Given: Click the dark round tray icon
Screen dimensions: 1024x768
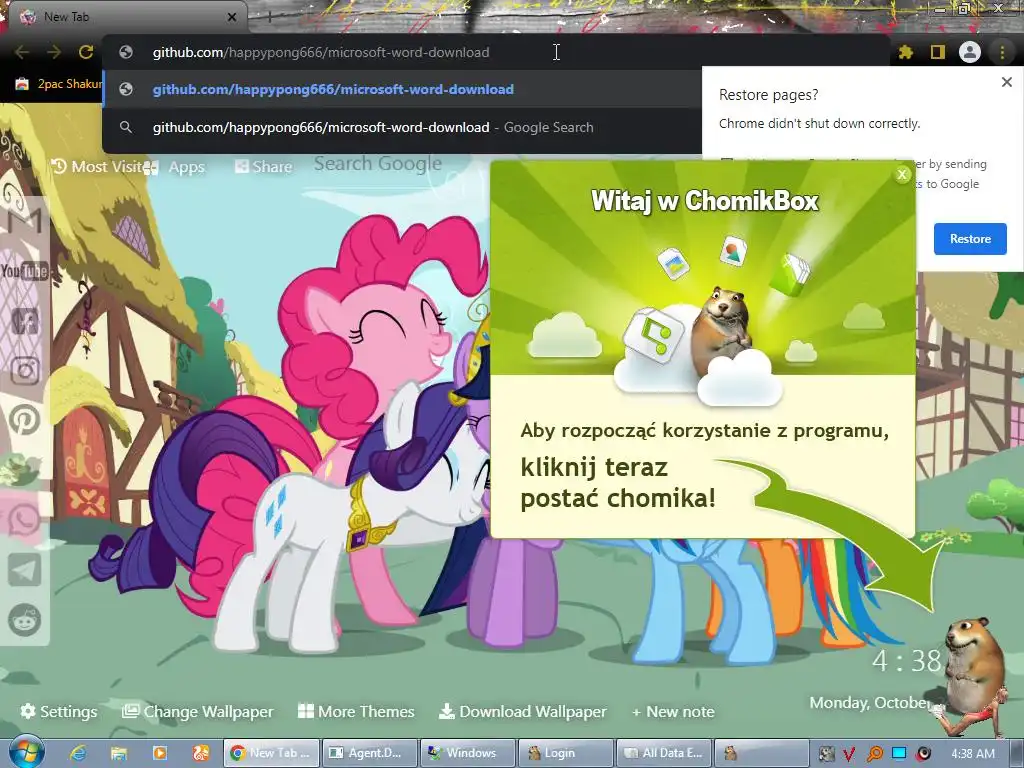Looking at the screenshot, I should [923, 754].
